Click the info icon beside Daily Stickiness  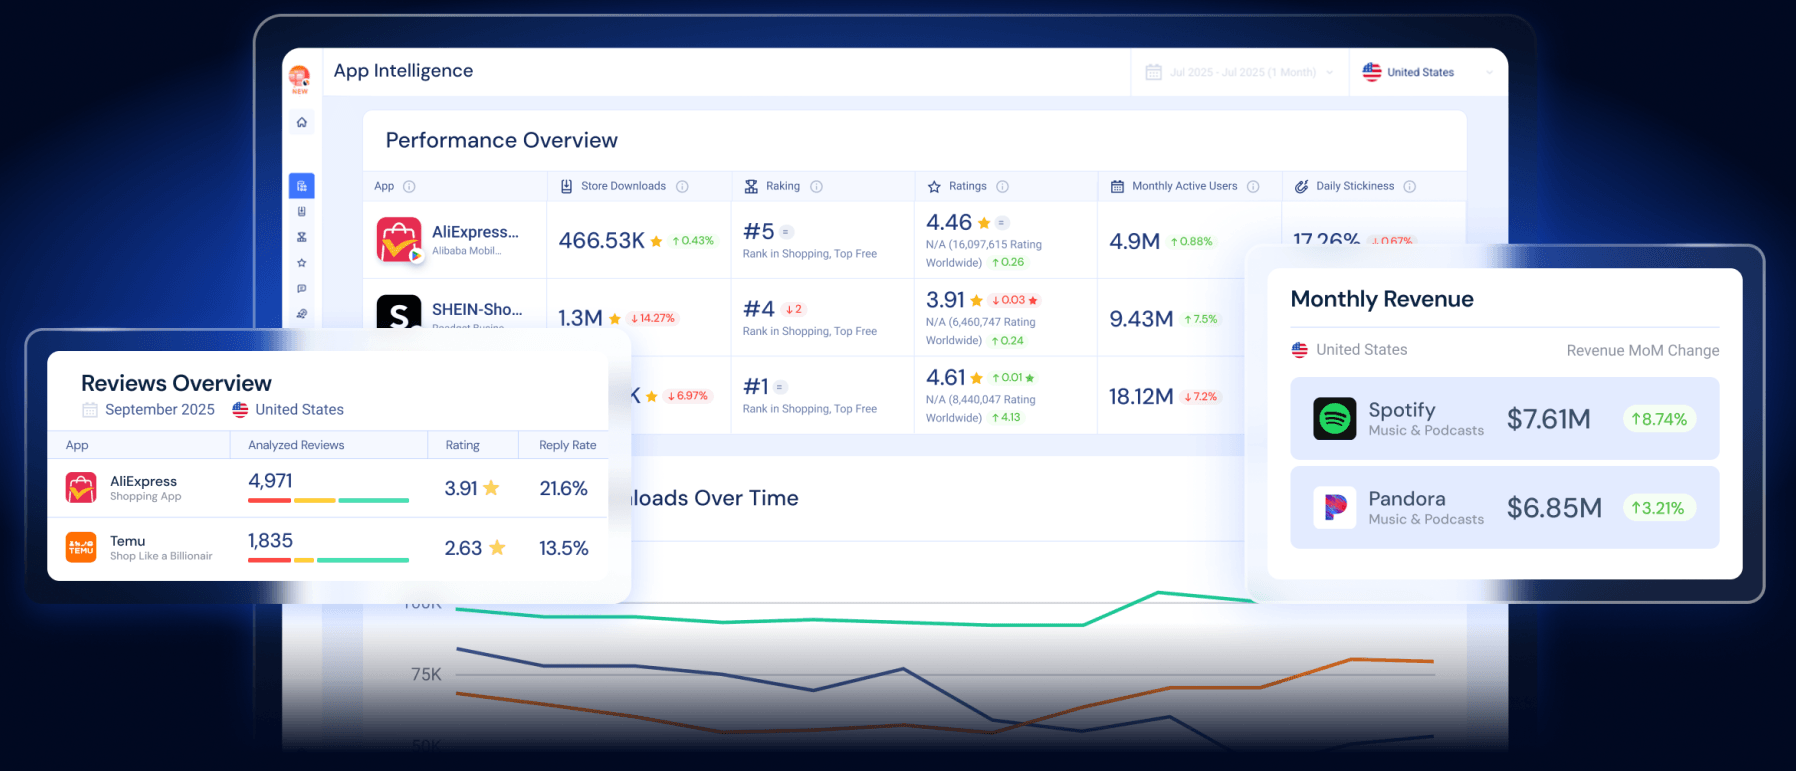pos(1409,186)
